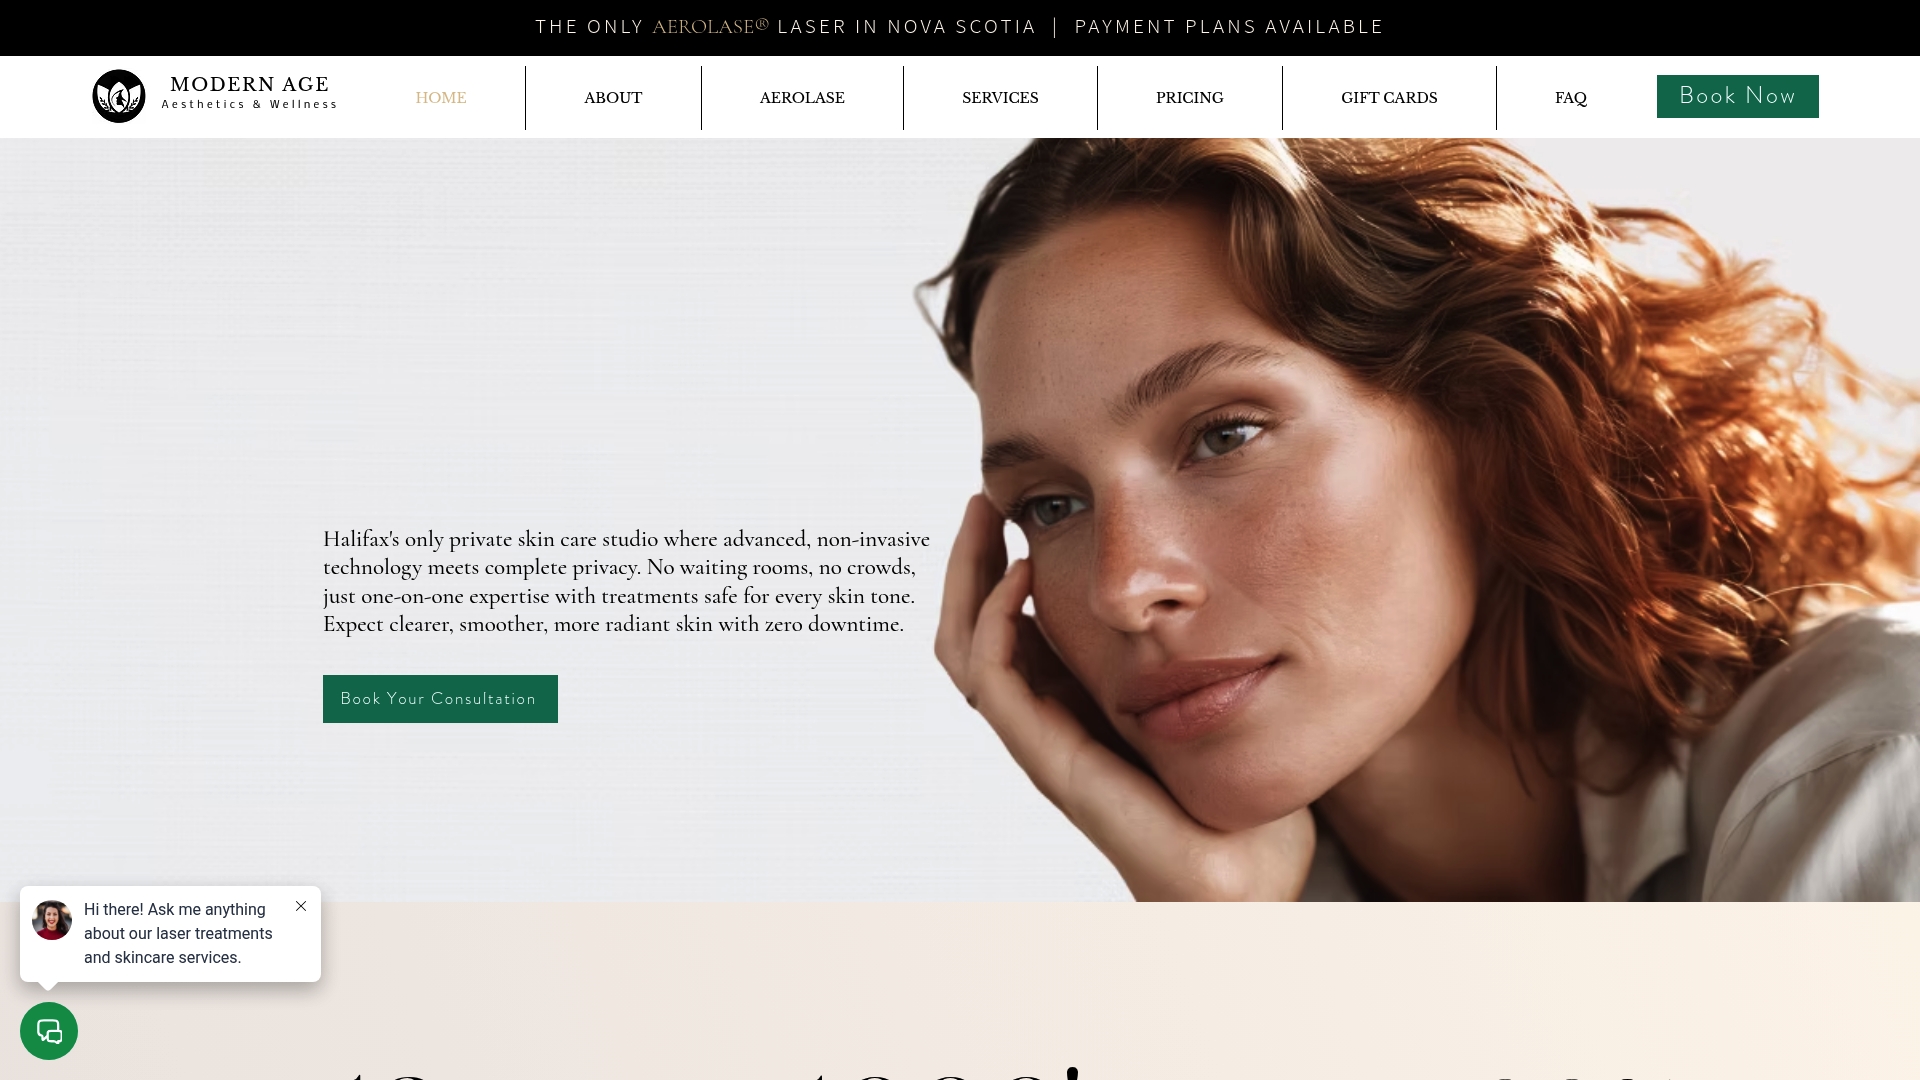
Task: Click the Halifax's only private studio paragraph
Action: coord(626,582)
